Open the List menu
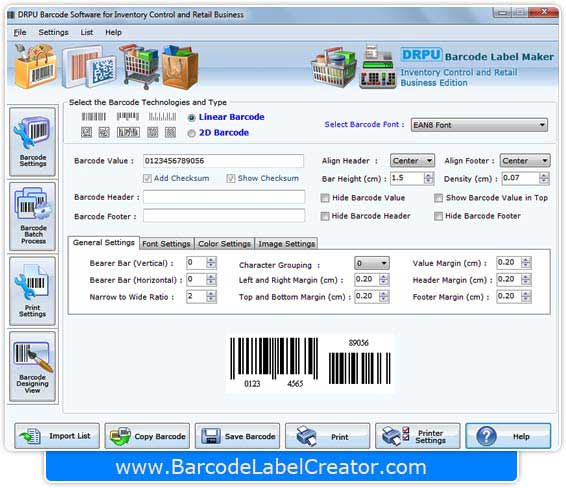566x488 pixels. (87, 32)
